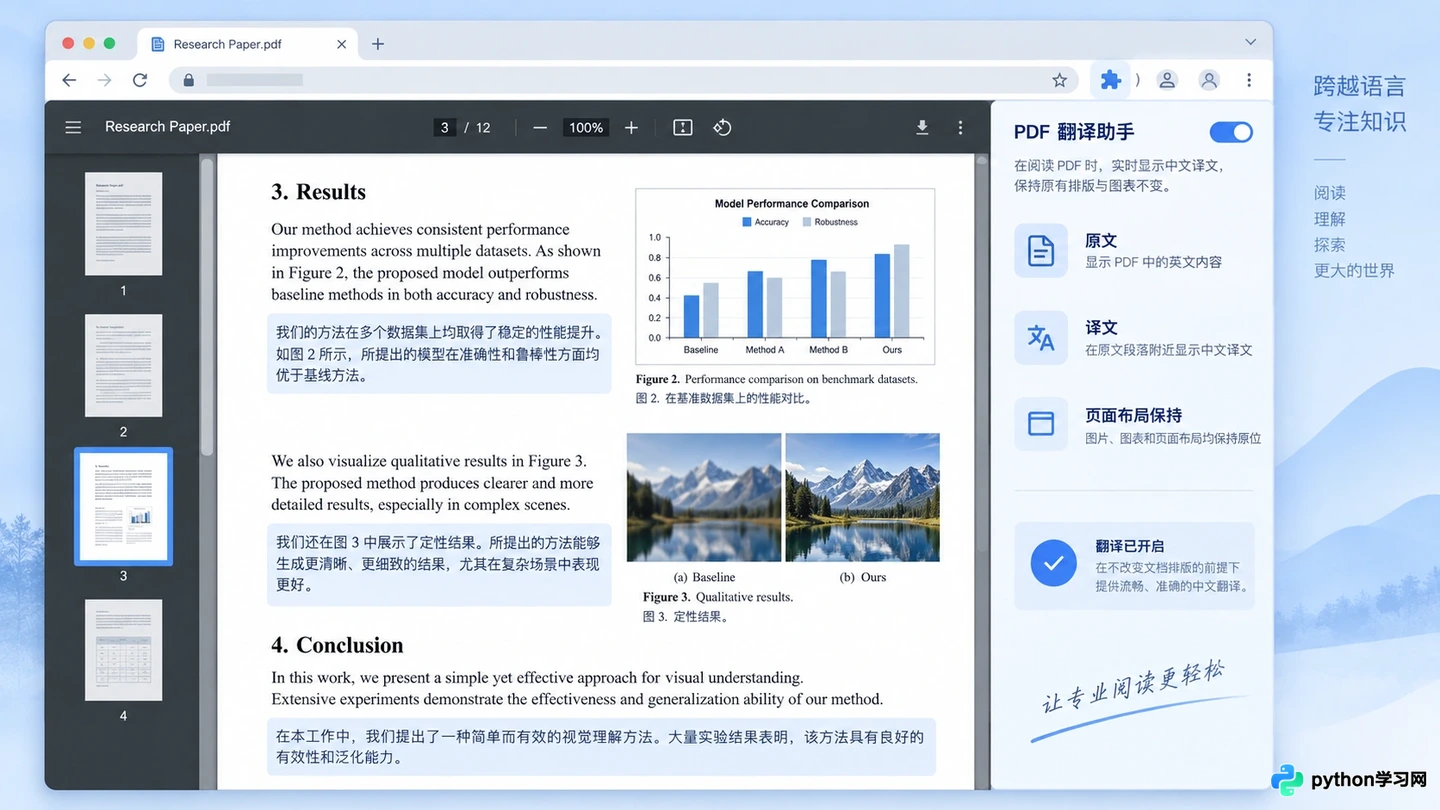This screenshot has height=810, width=1440.
Task: Click the fit-to-page icon
Action: (x=683, y=127)
